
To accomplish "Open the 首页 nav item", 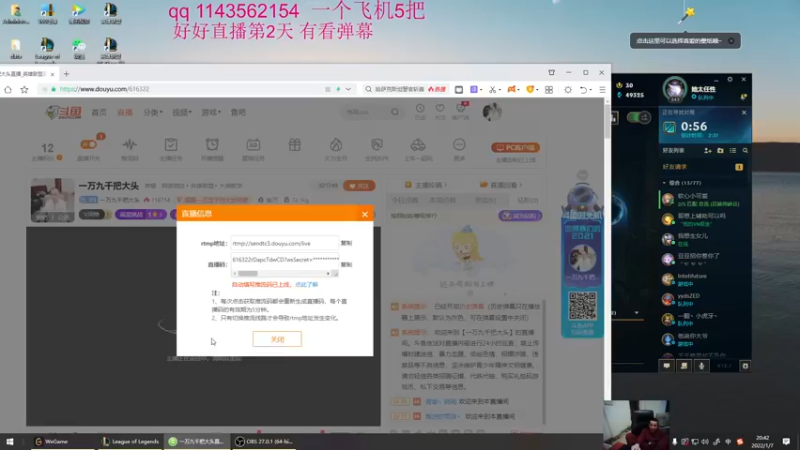I will 99,112.
